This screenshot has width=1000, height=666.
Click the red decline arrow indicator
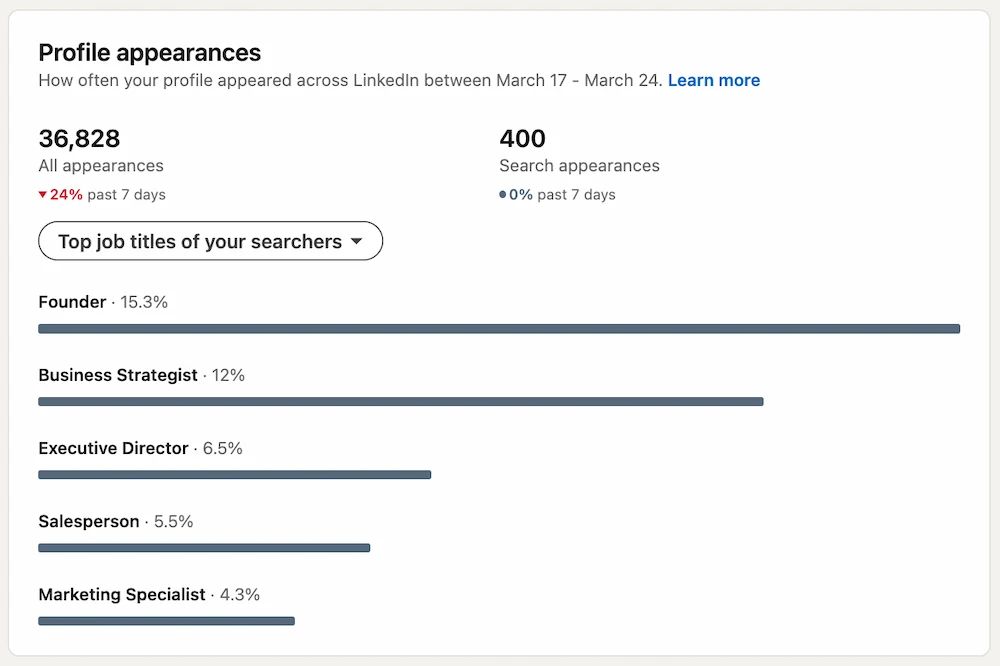pyautogui.click(x=44, y=195)
